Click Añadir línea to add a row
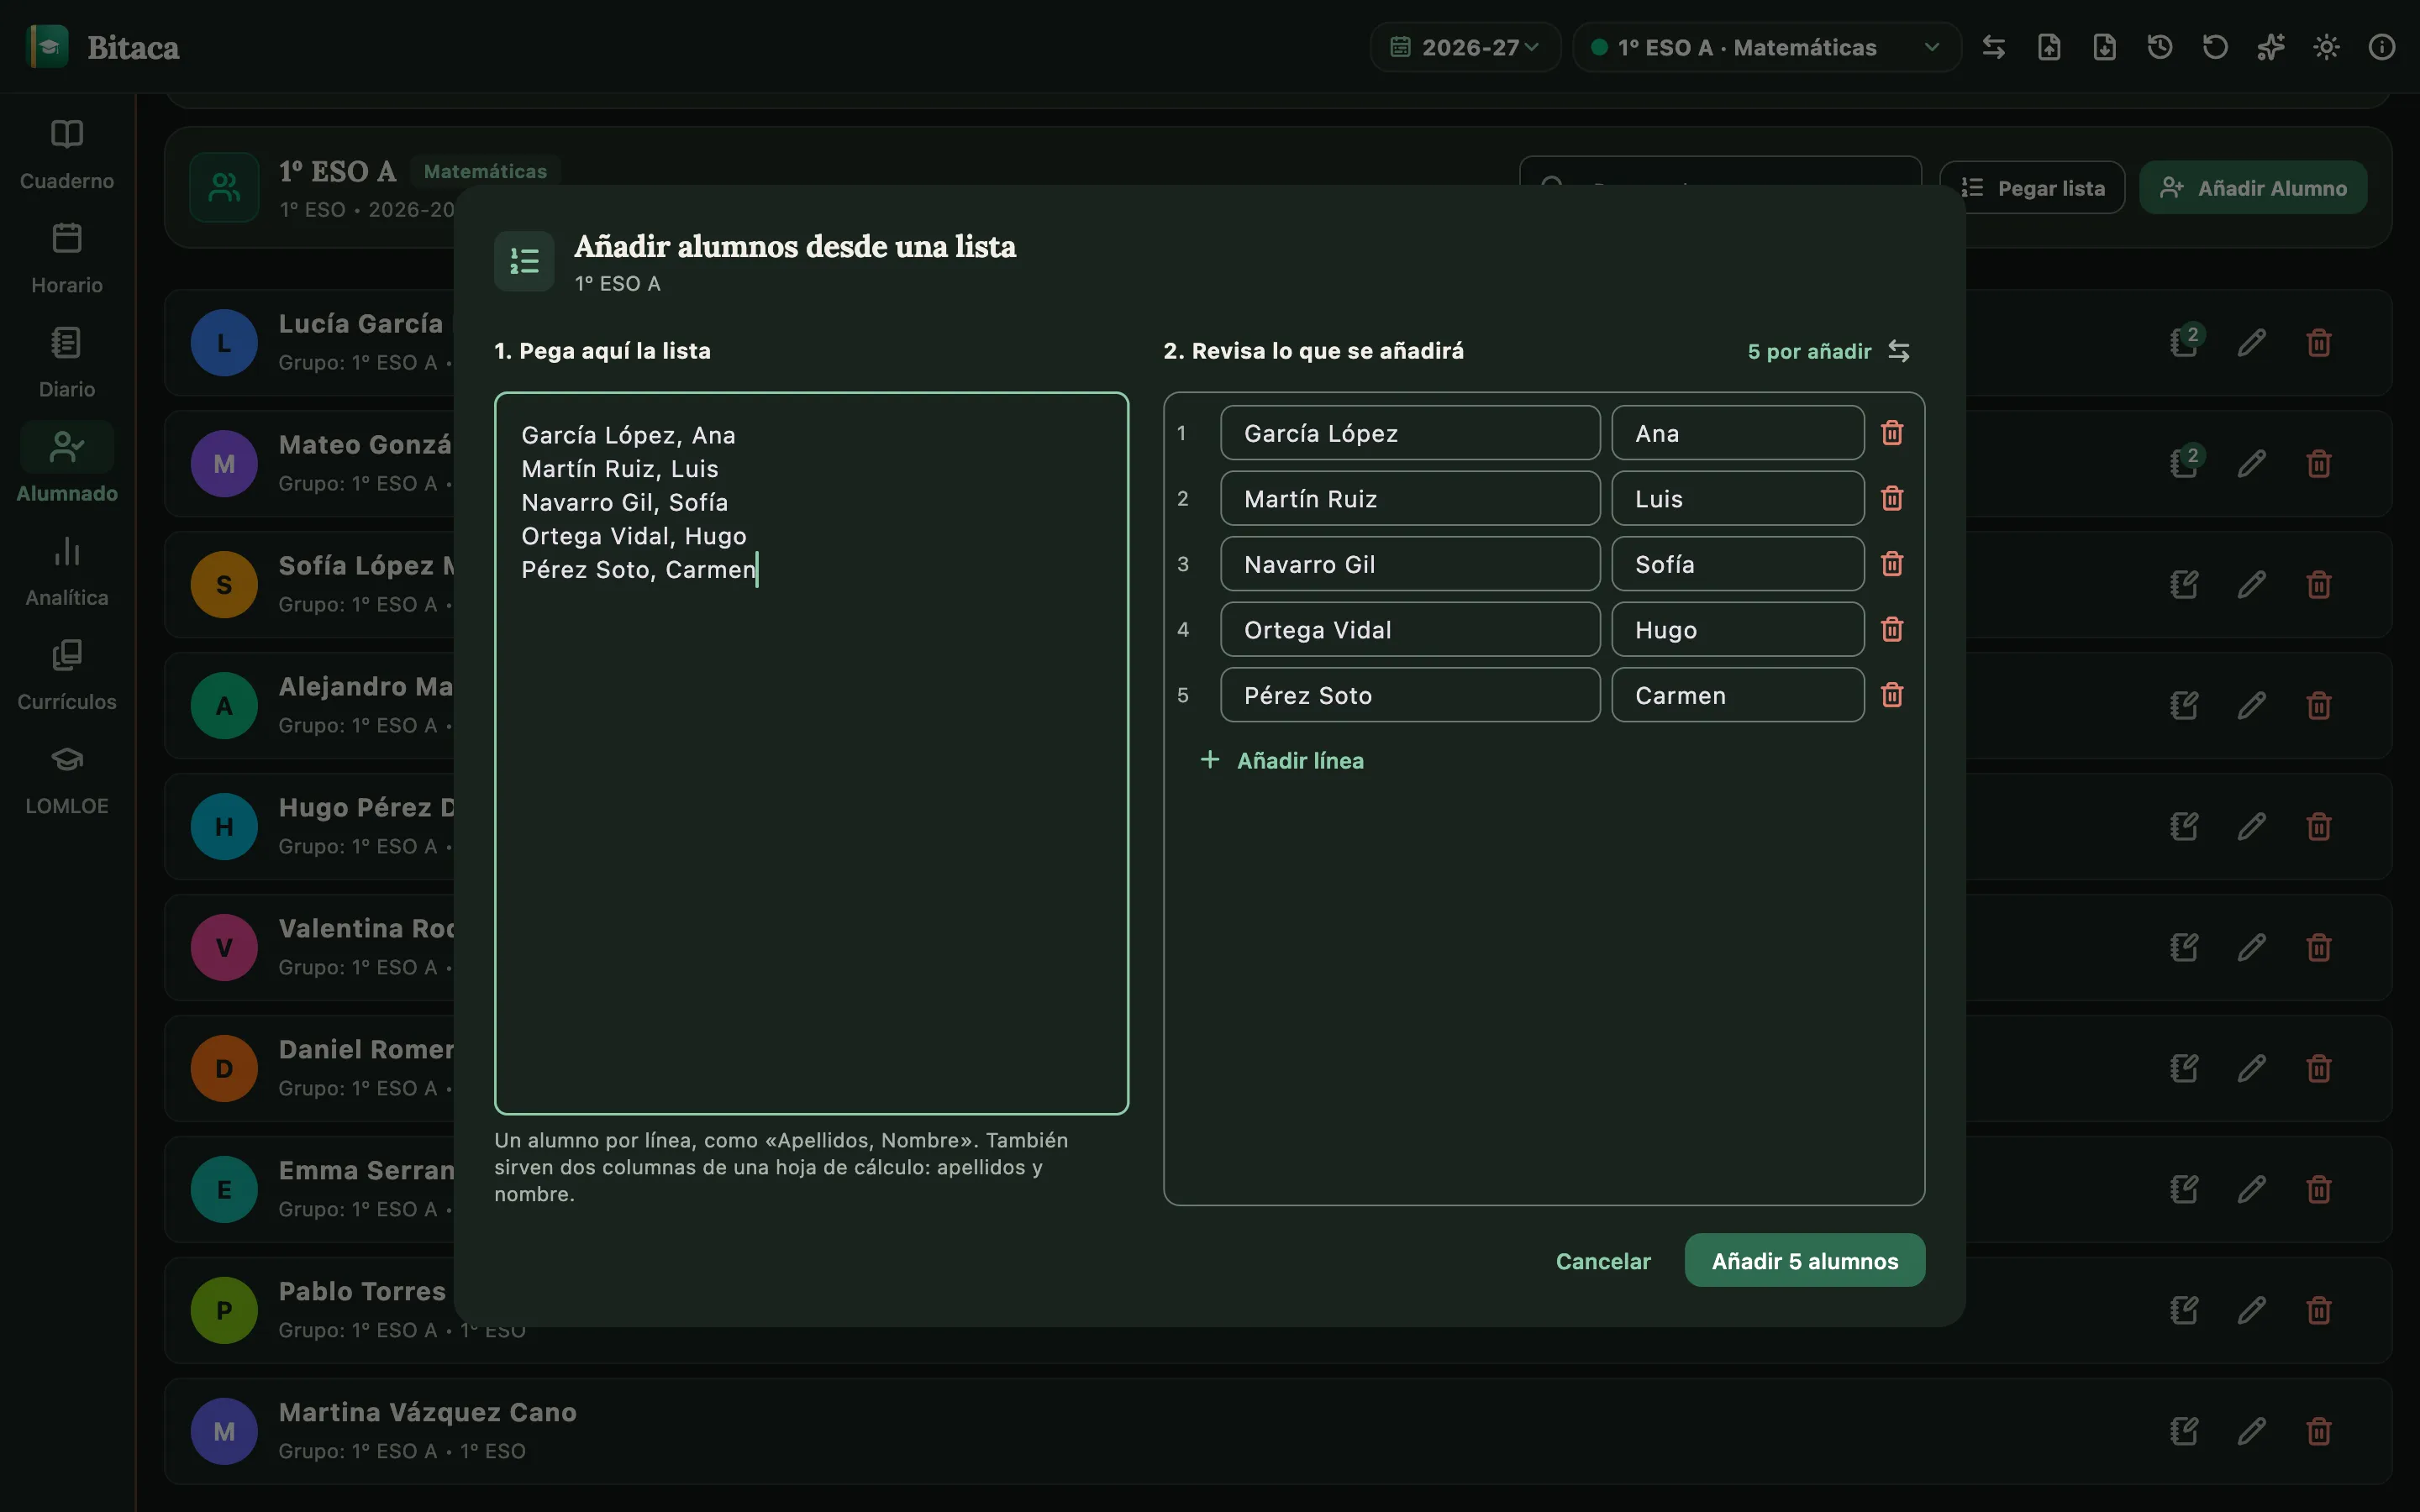Viewport: 2420px width, 1512px height. [1282, 760]
